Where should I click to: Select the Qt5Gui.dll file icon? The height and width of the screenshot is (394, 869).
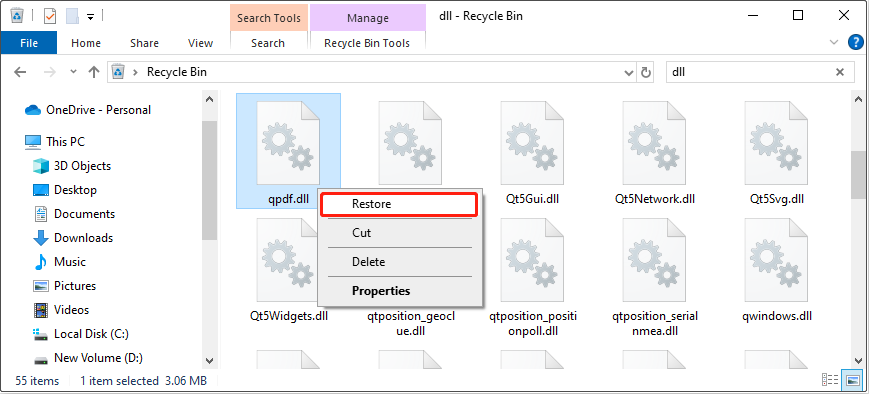[x=532, y=143]
